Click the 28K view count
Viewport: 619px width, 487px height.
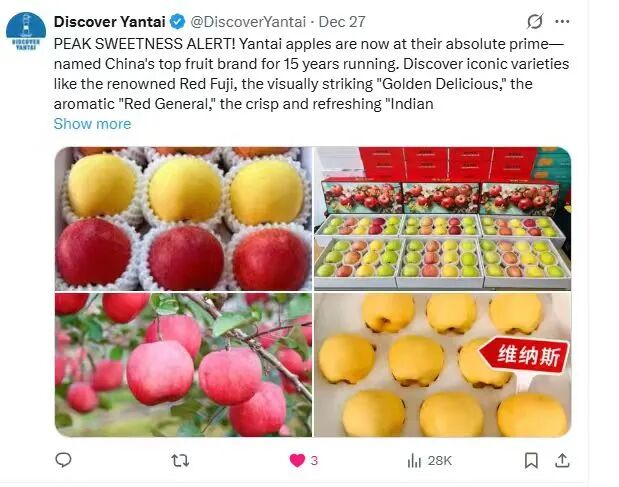pos(440,461)
